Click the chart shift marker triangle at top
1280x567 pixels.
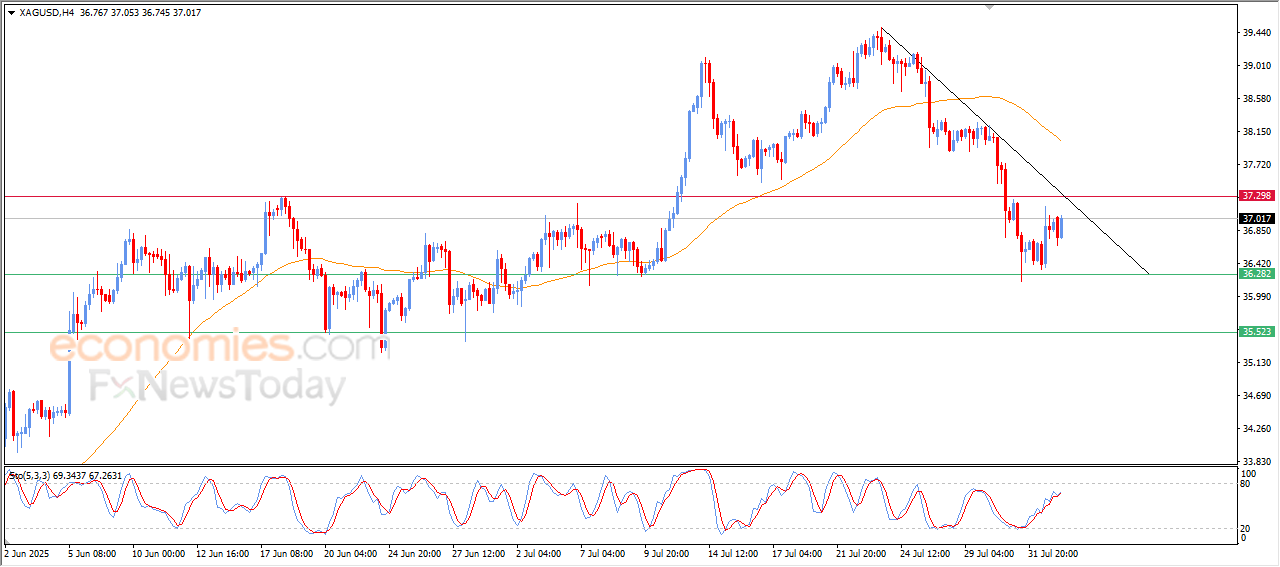pyautogui.click(x=990, y=6)
